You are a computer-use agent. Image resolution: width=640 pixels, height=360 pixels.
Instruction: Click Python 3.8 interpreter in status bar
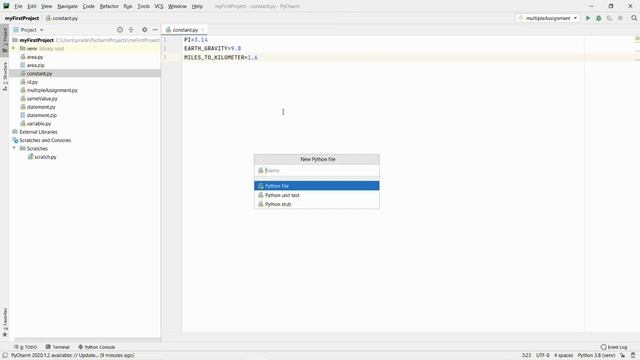pos(596,356)
